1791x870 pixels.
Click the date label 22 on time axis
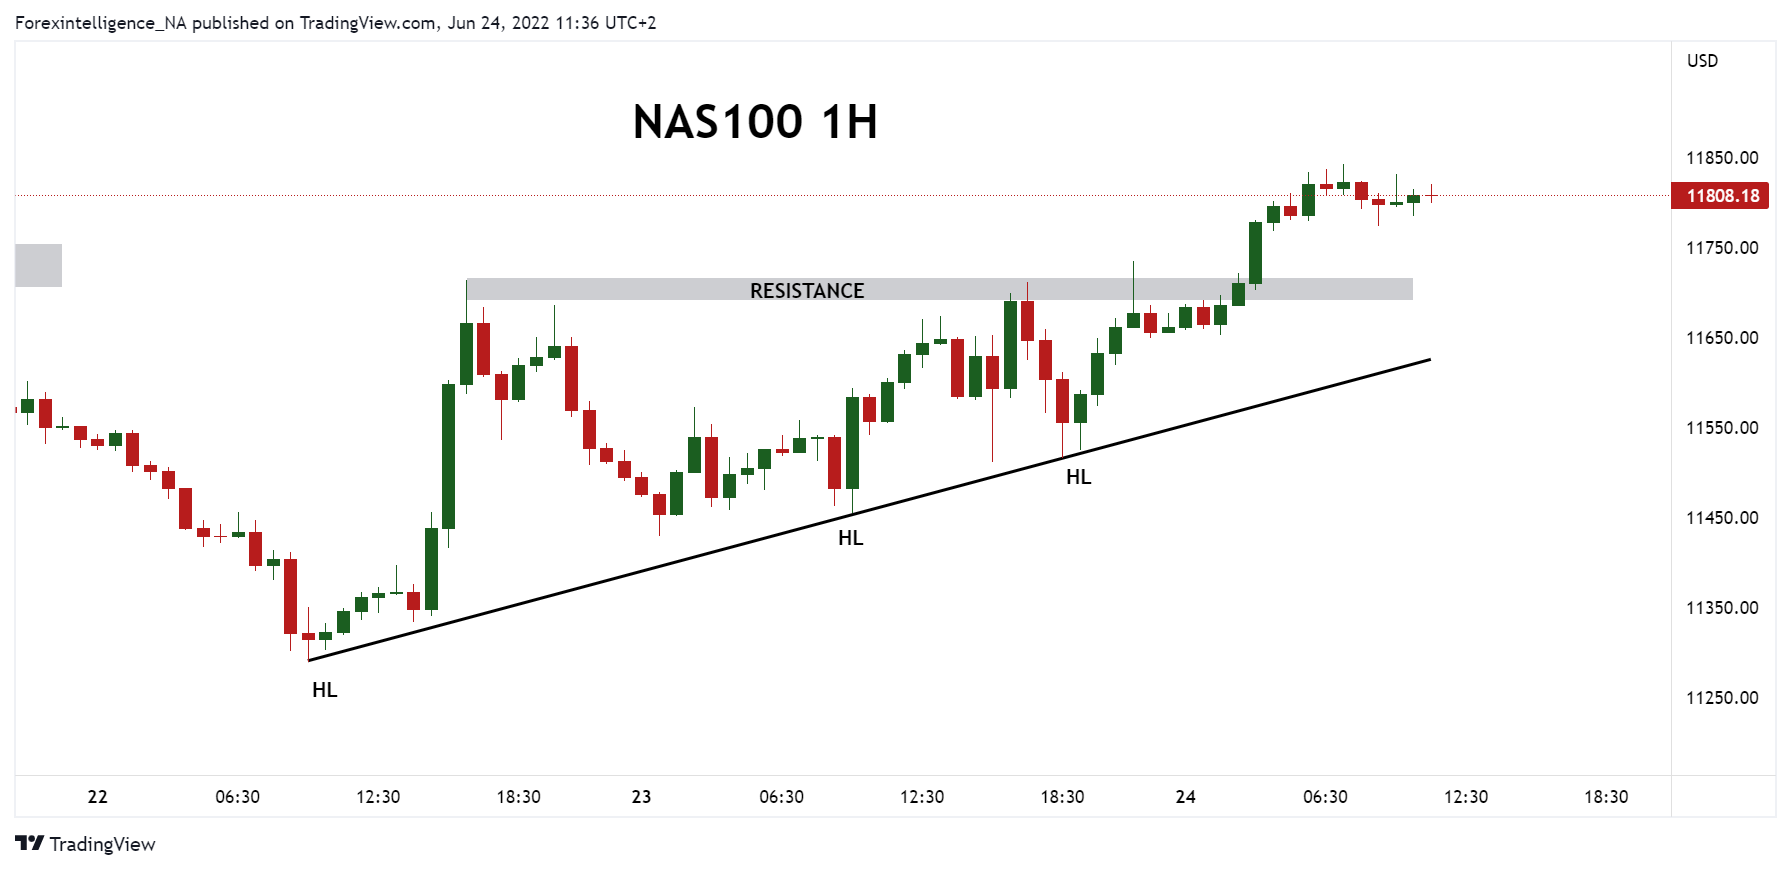(97, 797)
